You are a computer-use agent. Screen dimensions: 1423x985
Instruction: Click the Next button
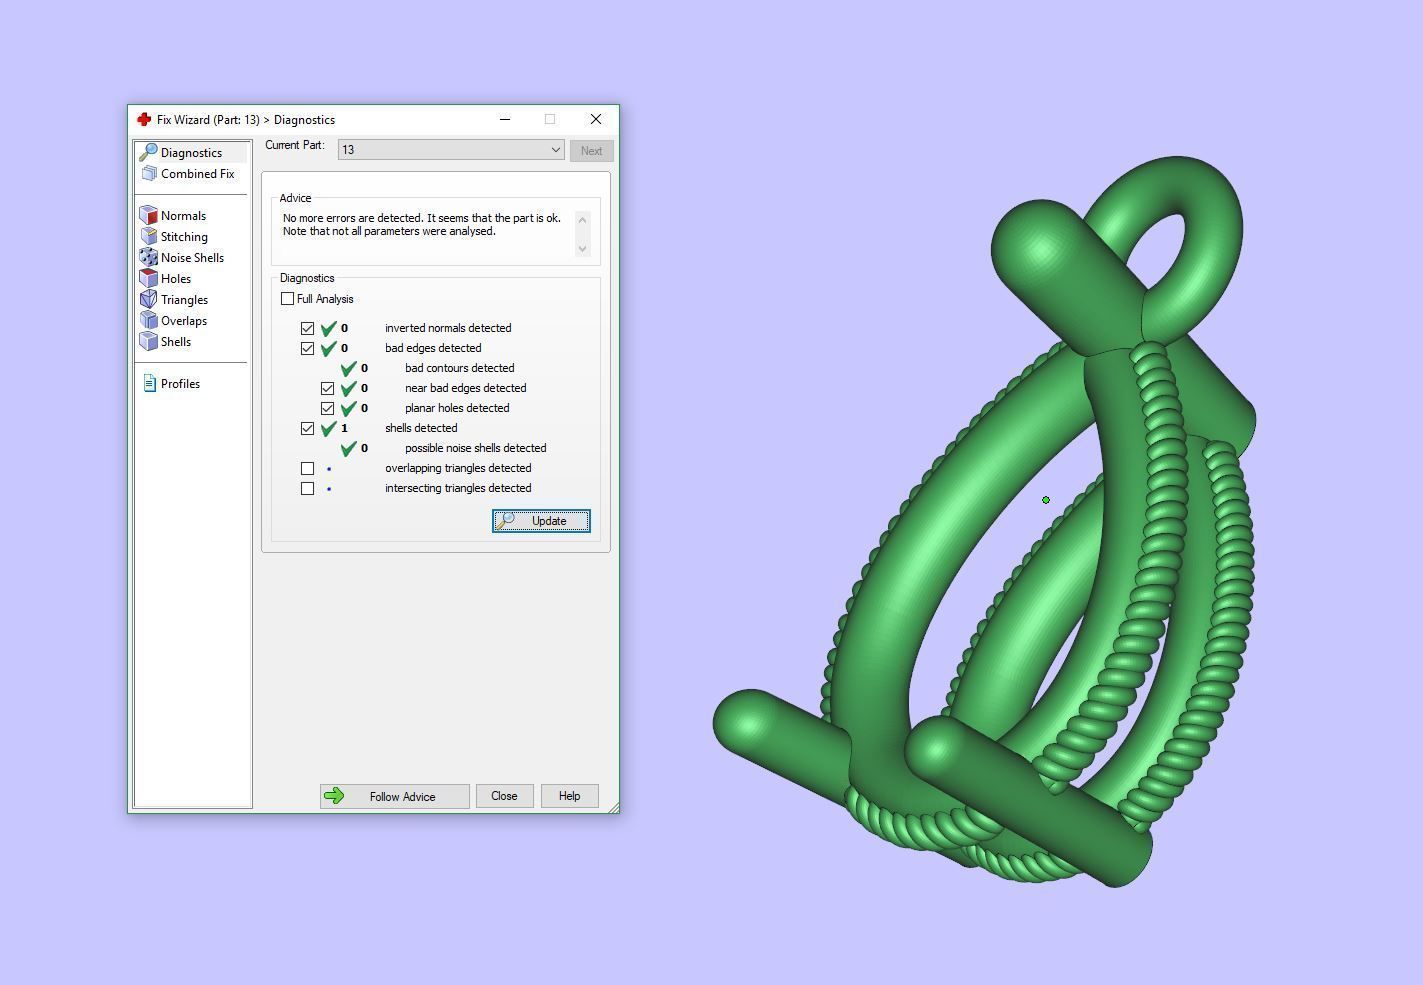(x=591, y=151)
